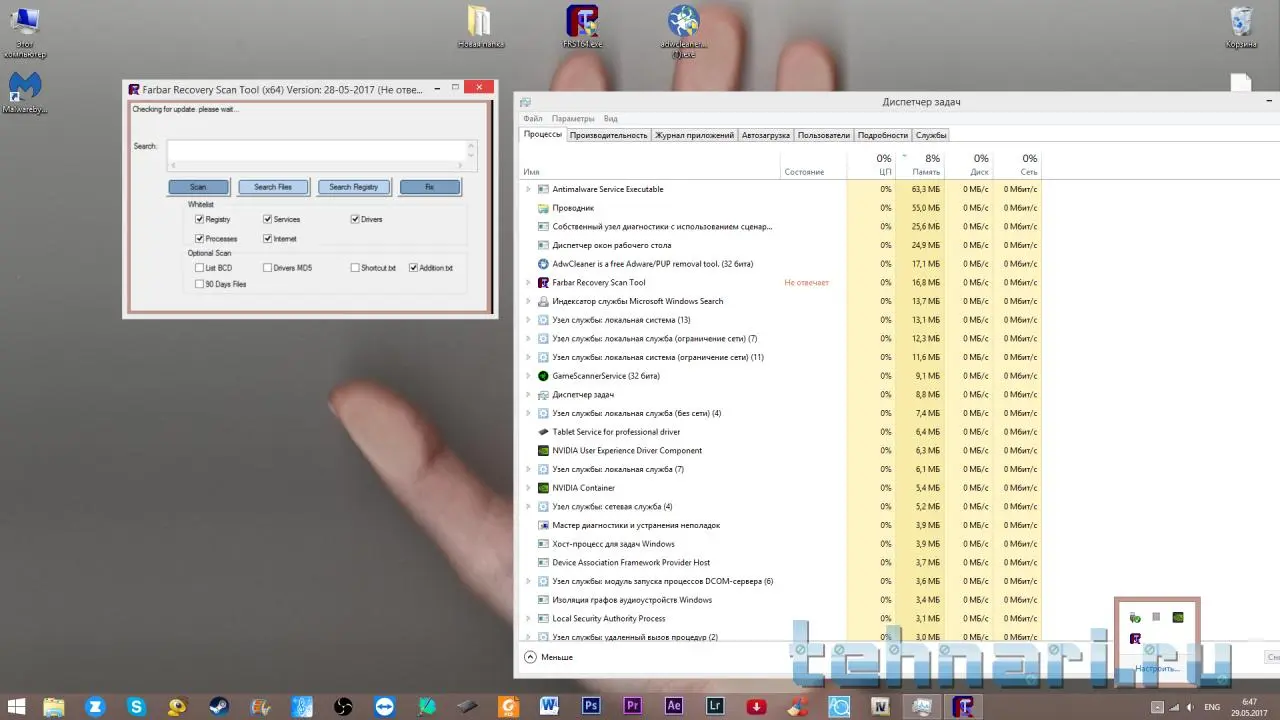
Task: Click the Search Registry button
Action: [x=354, y=187]
